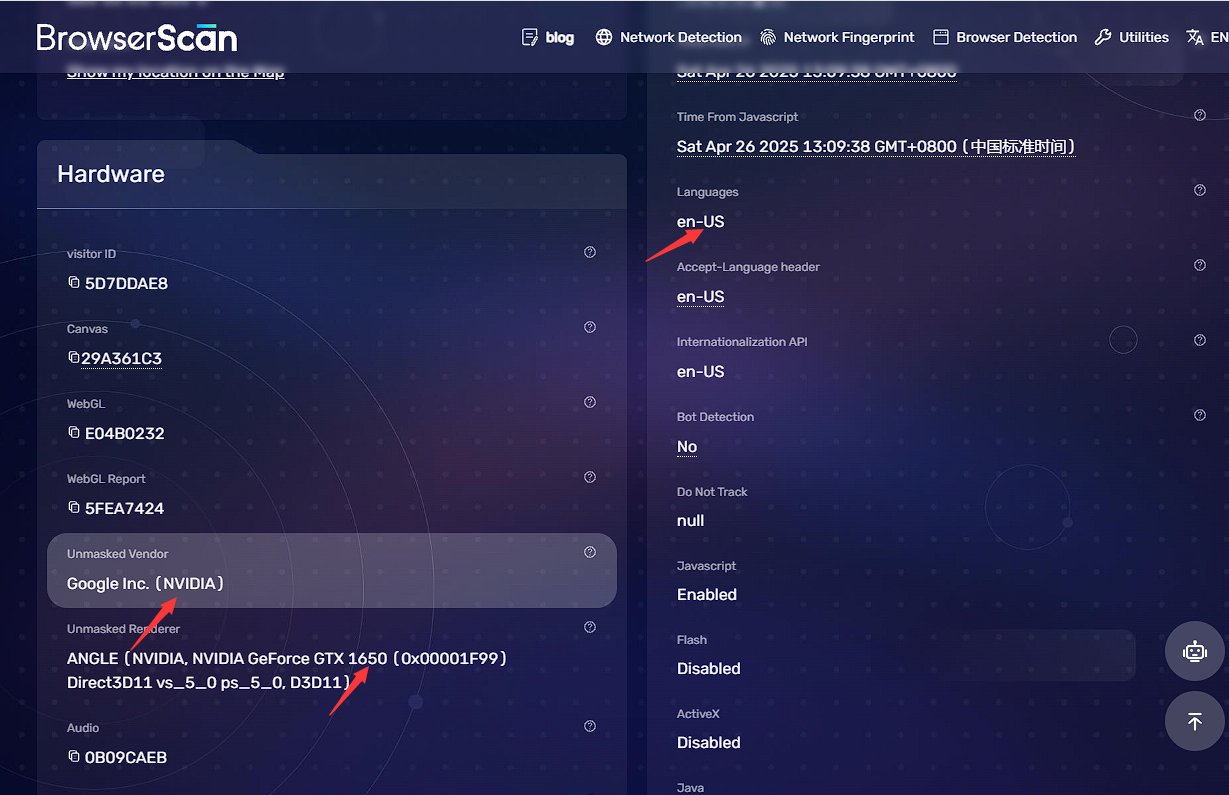Open help icon for Languages
This screenshot has width=1229, height=795.
tap(1200, 190)
